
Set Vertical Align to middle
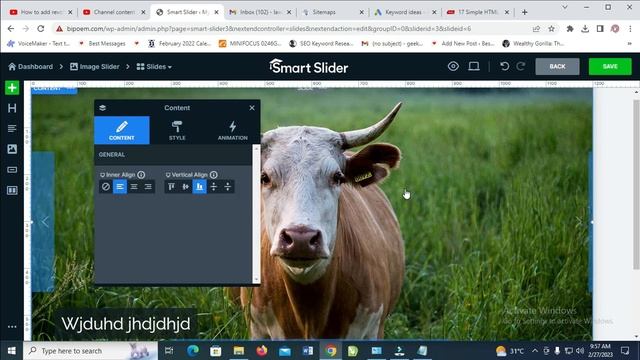pyautogui.click(x=185, y=187)
